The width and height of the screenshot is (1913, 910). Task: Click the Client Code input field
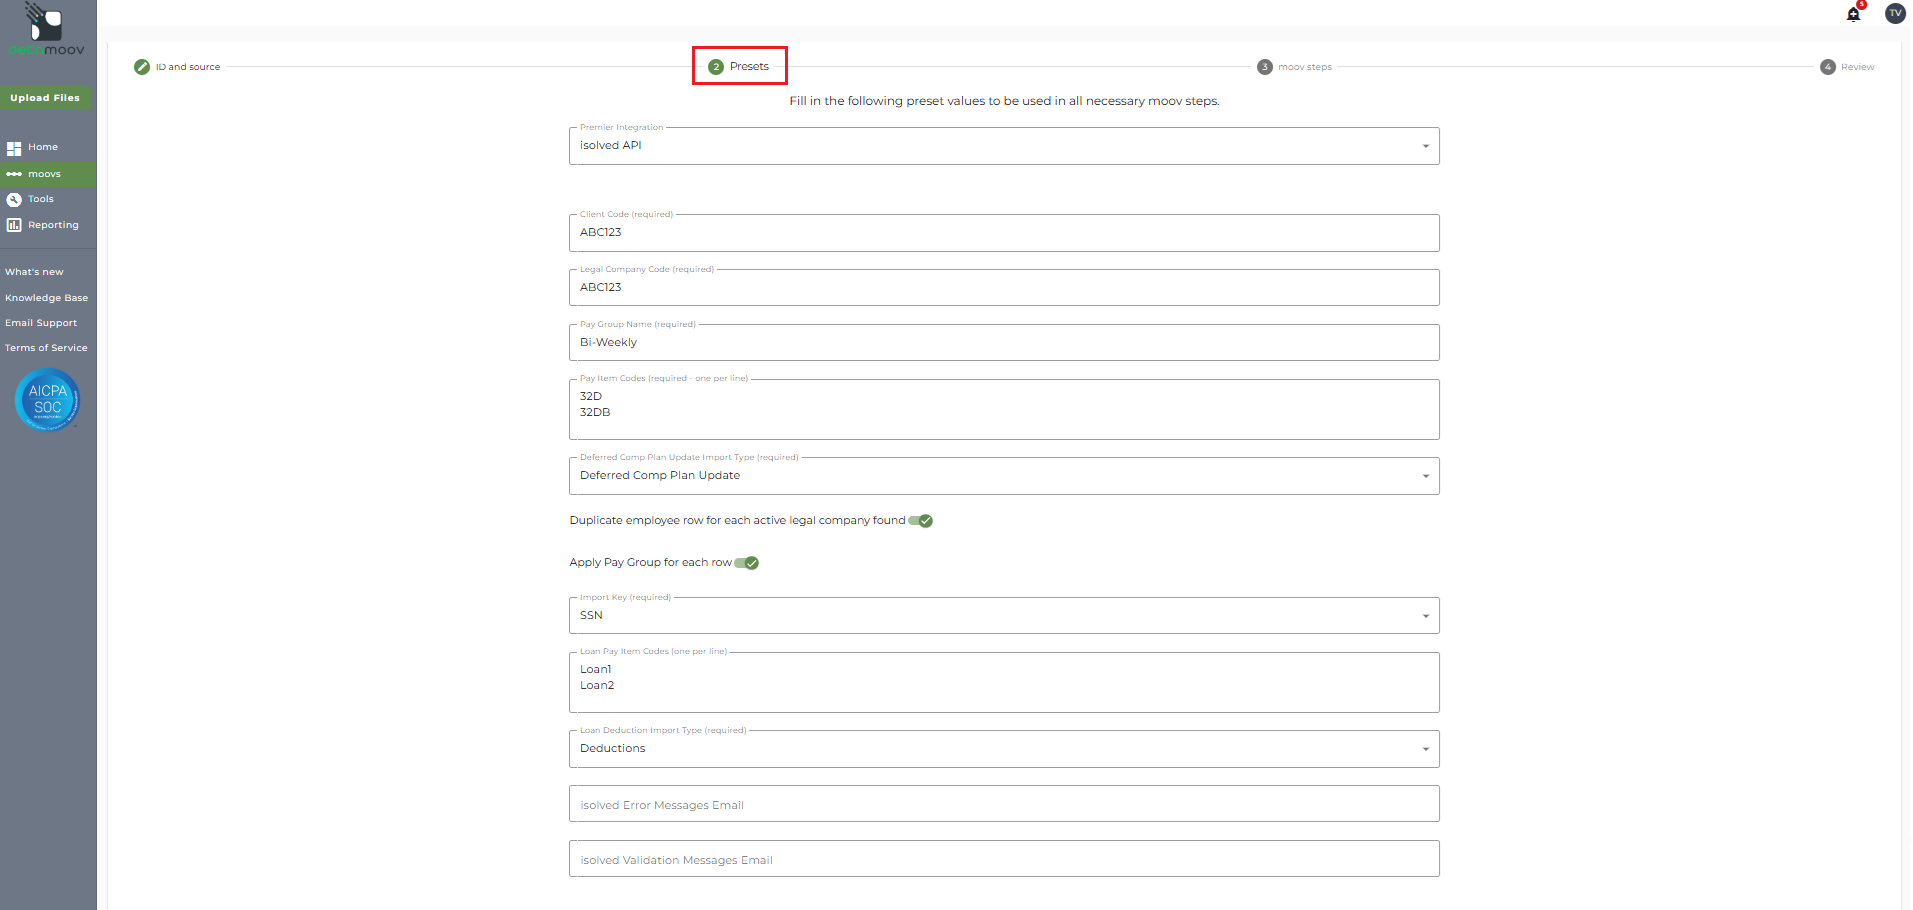pos(1003,233)
